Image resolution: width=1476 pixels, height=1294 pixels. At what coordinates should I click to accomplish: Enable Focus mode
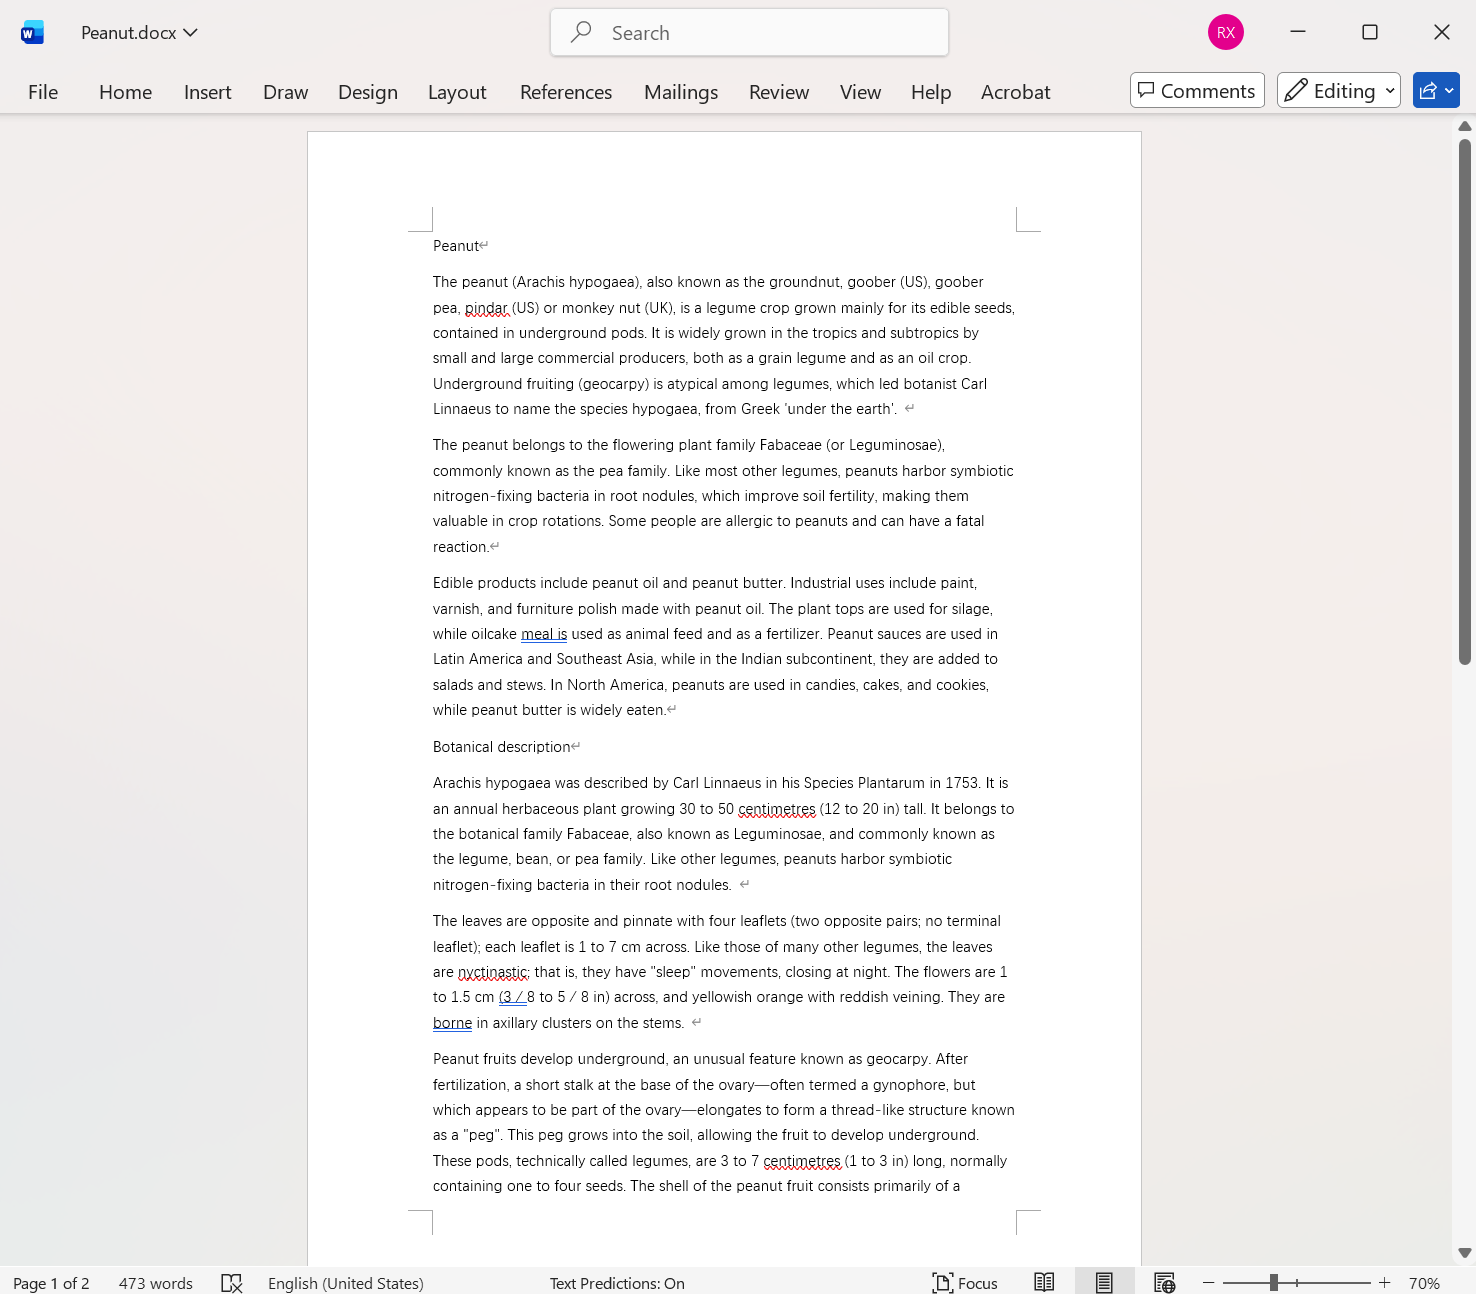(963, 1282)
